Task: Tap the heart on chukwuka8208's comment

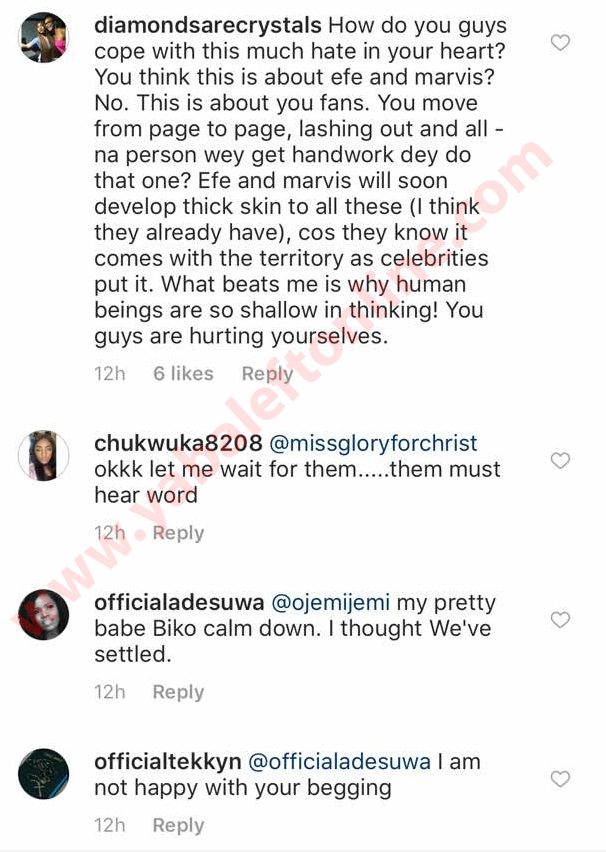Action: click(561, 461)
